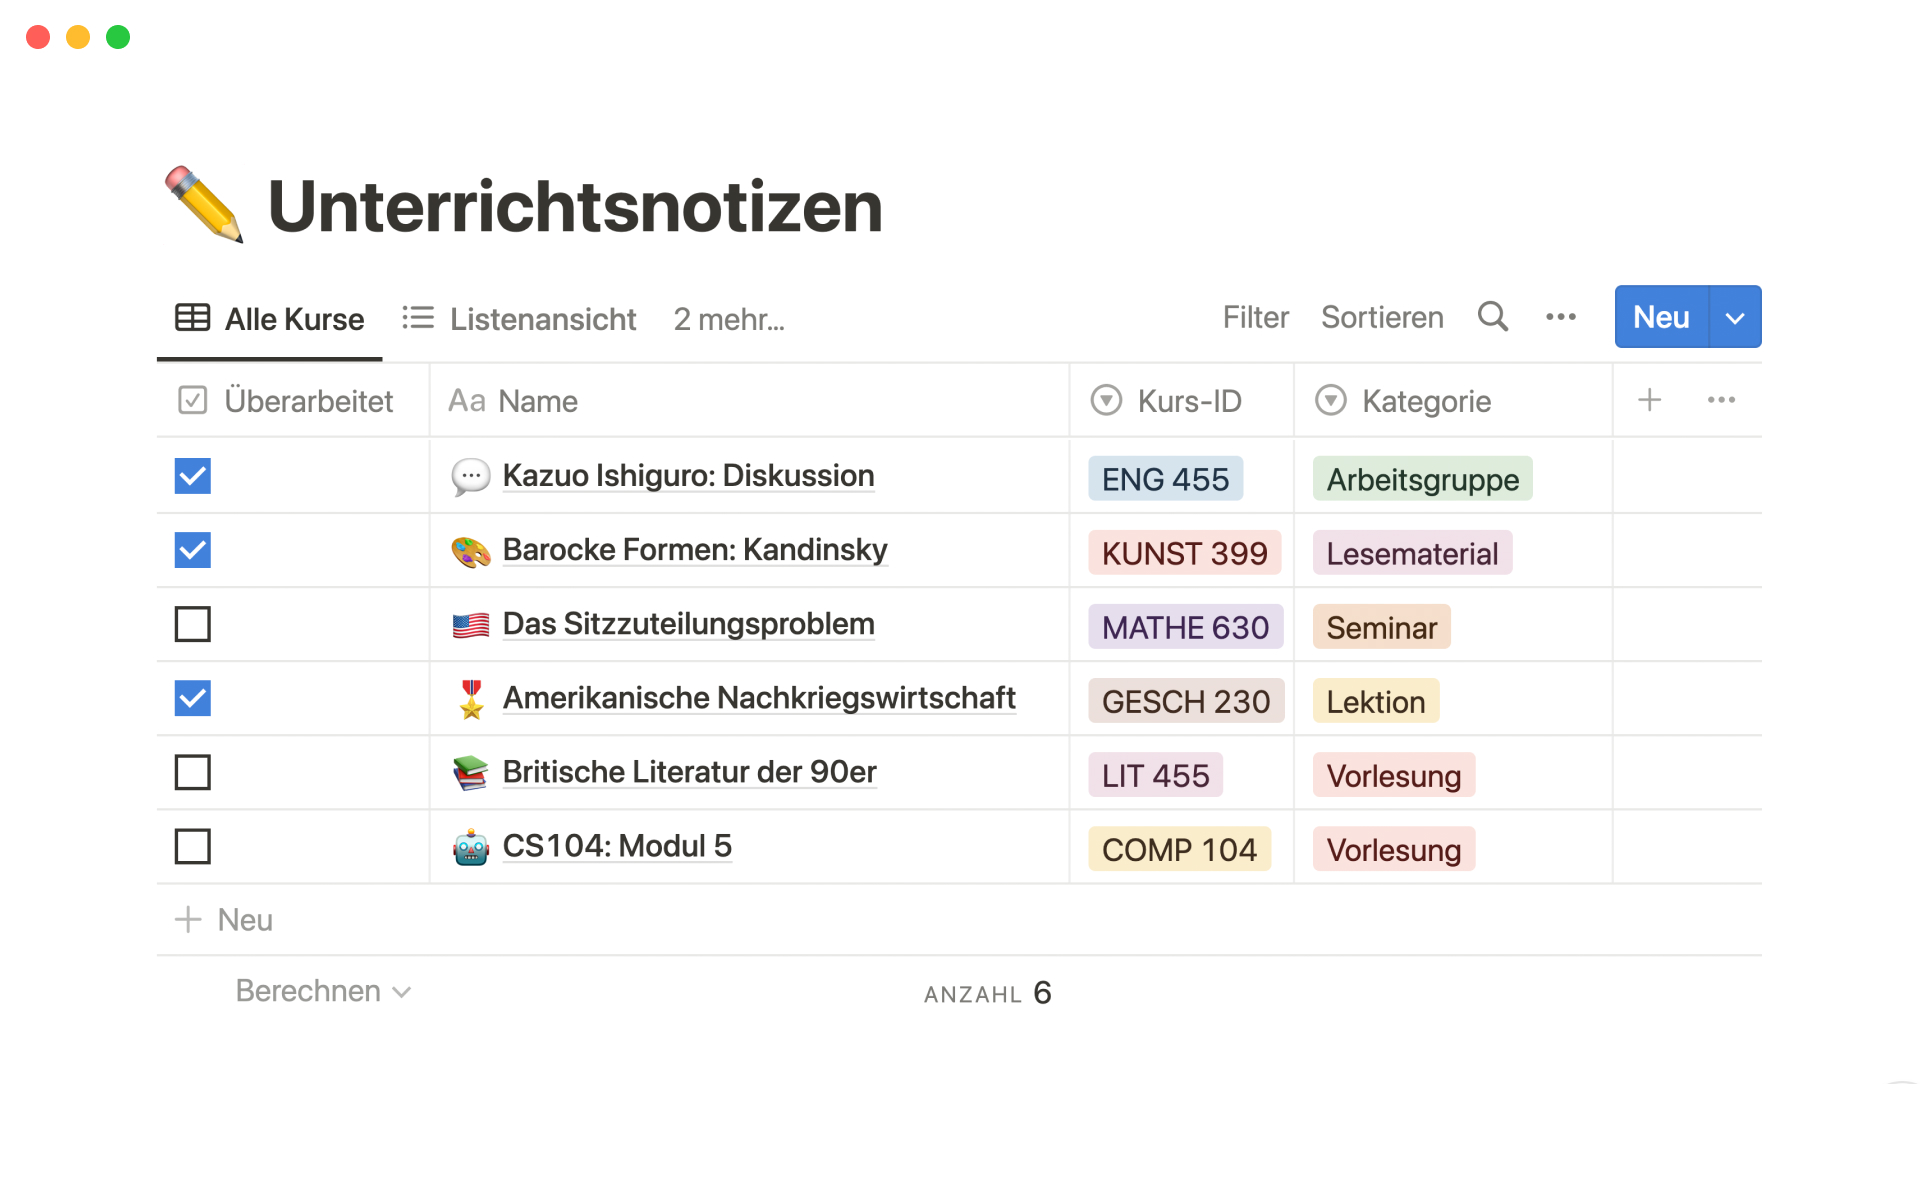Open the Kategorie column header menu

point(1425,401)
